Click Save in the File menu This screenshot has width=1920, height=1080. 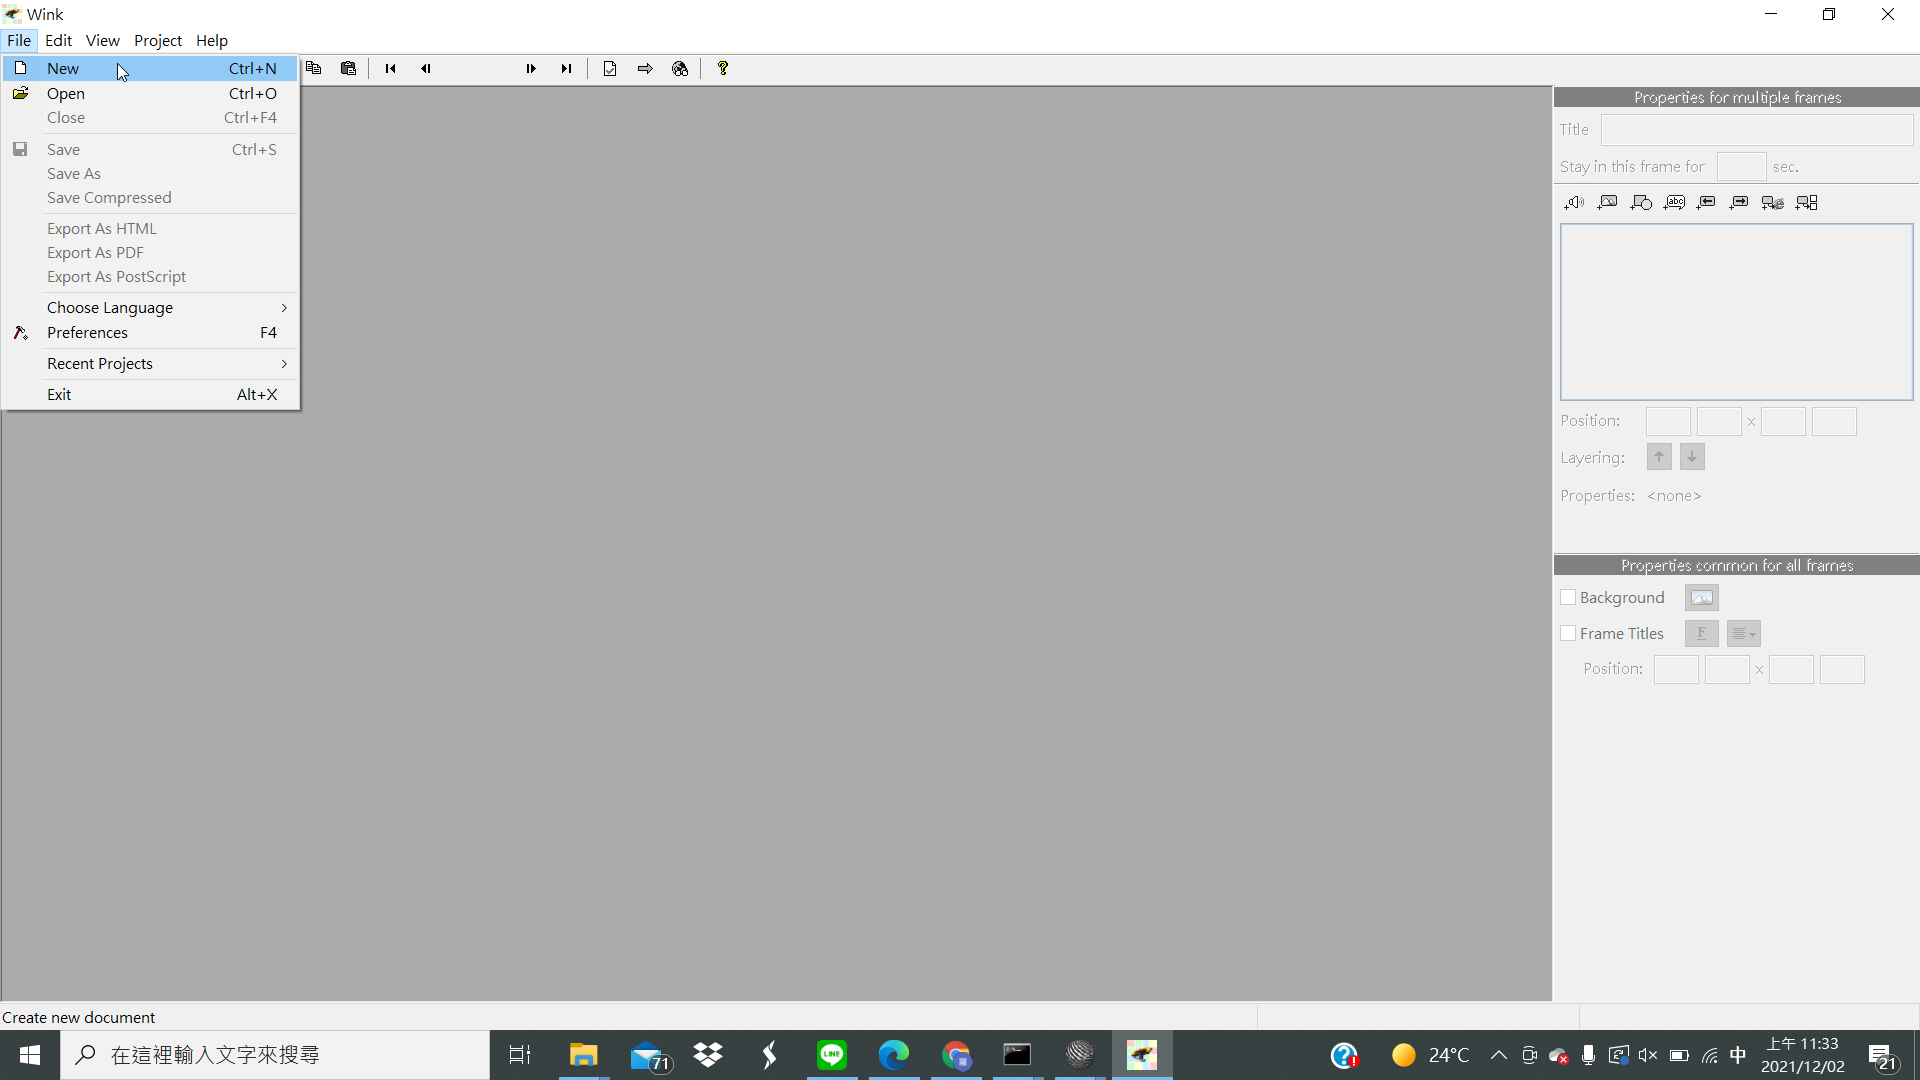click(x=150, y=149)
